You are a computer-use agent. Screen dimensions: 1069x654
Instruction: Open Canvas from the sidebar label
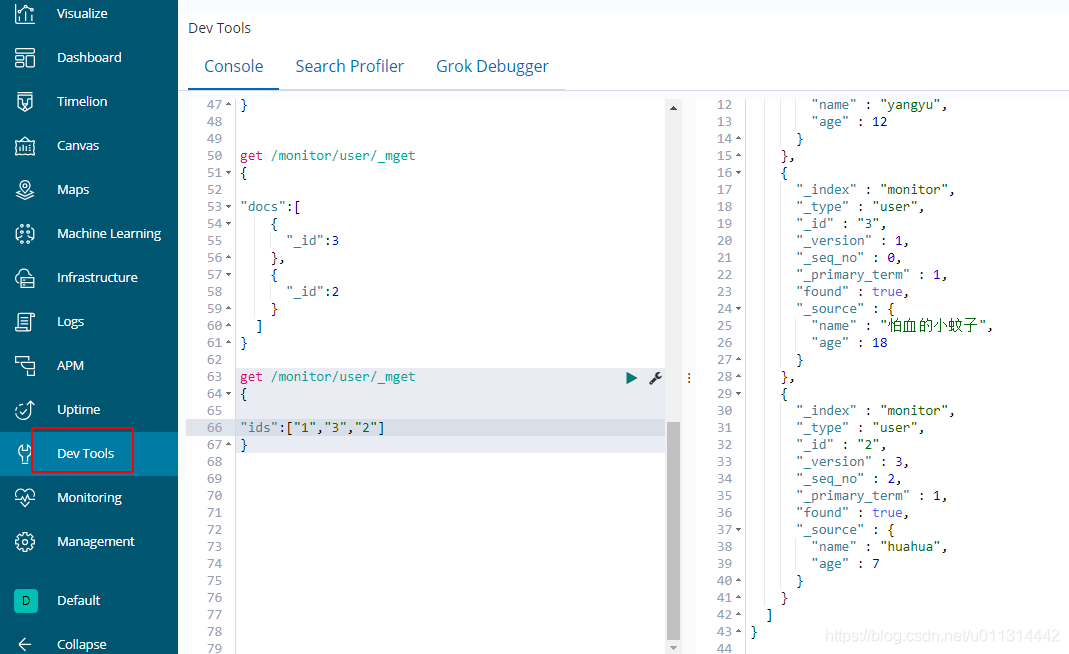coord(78,146)
